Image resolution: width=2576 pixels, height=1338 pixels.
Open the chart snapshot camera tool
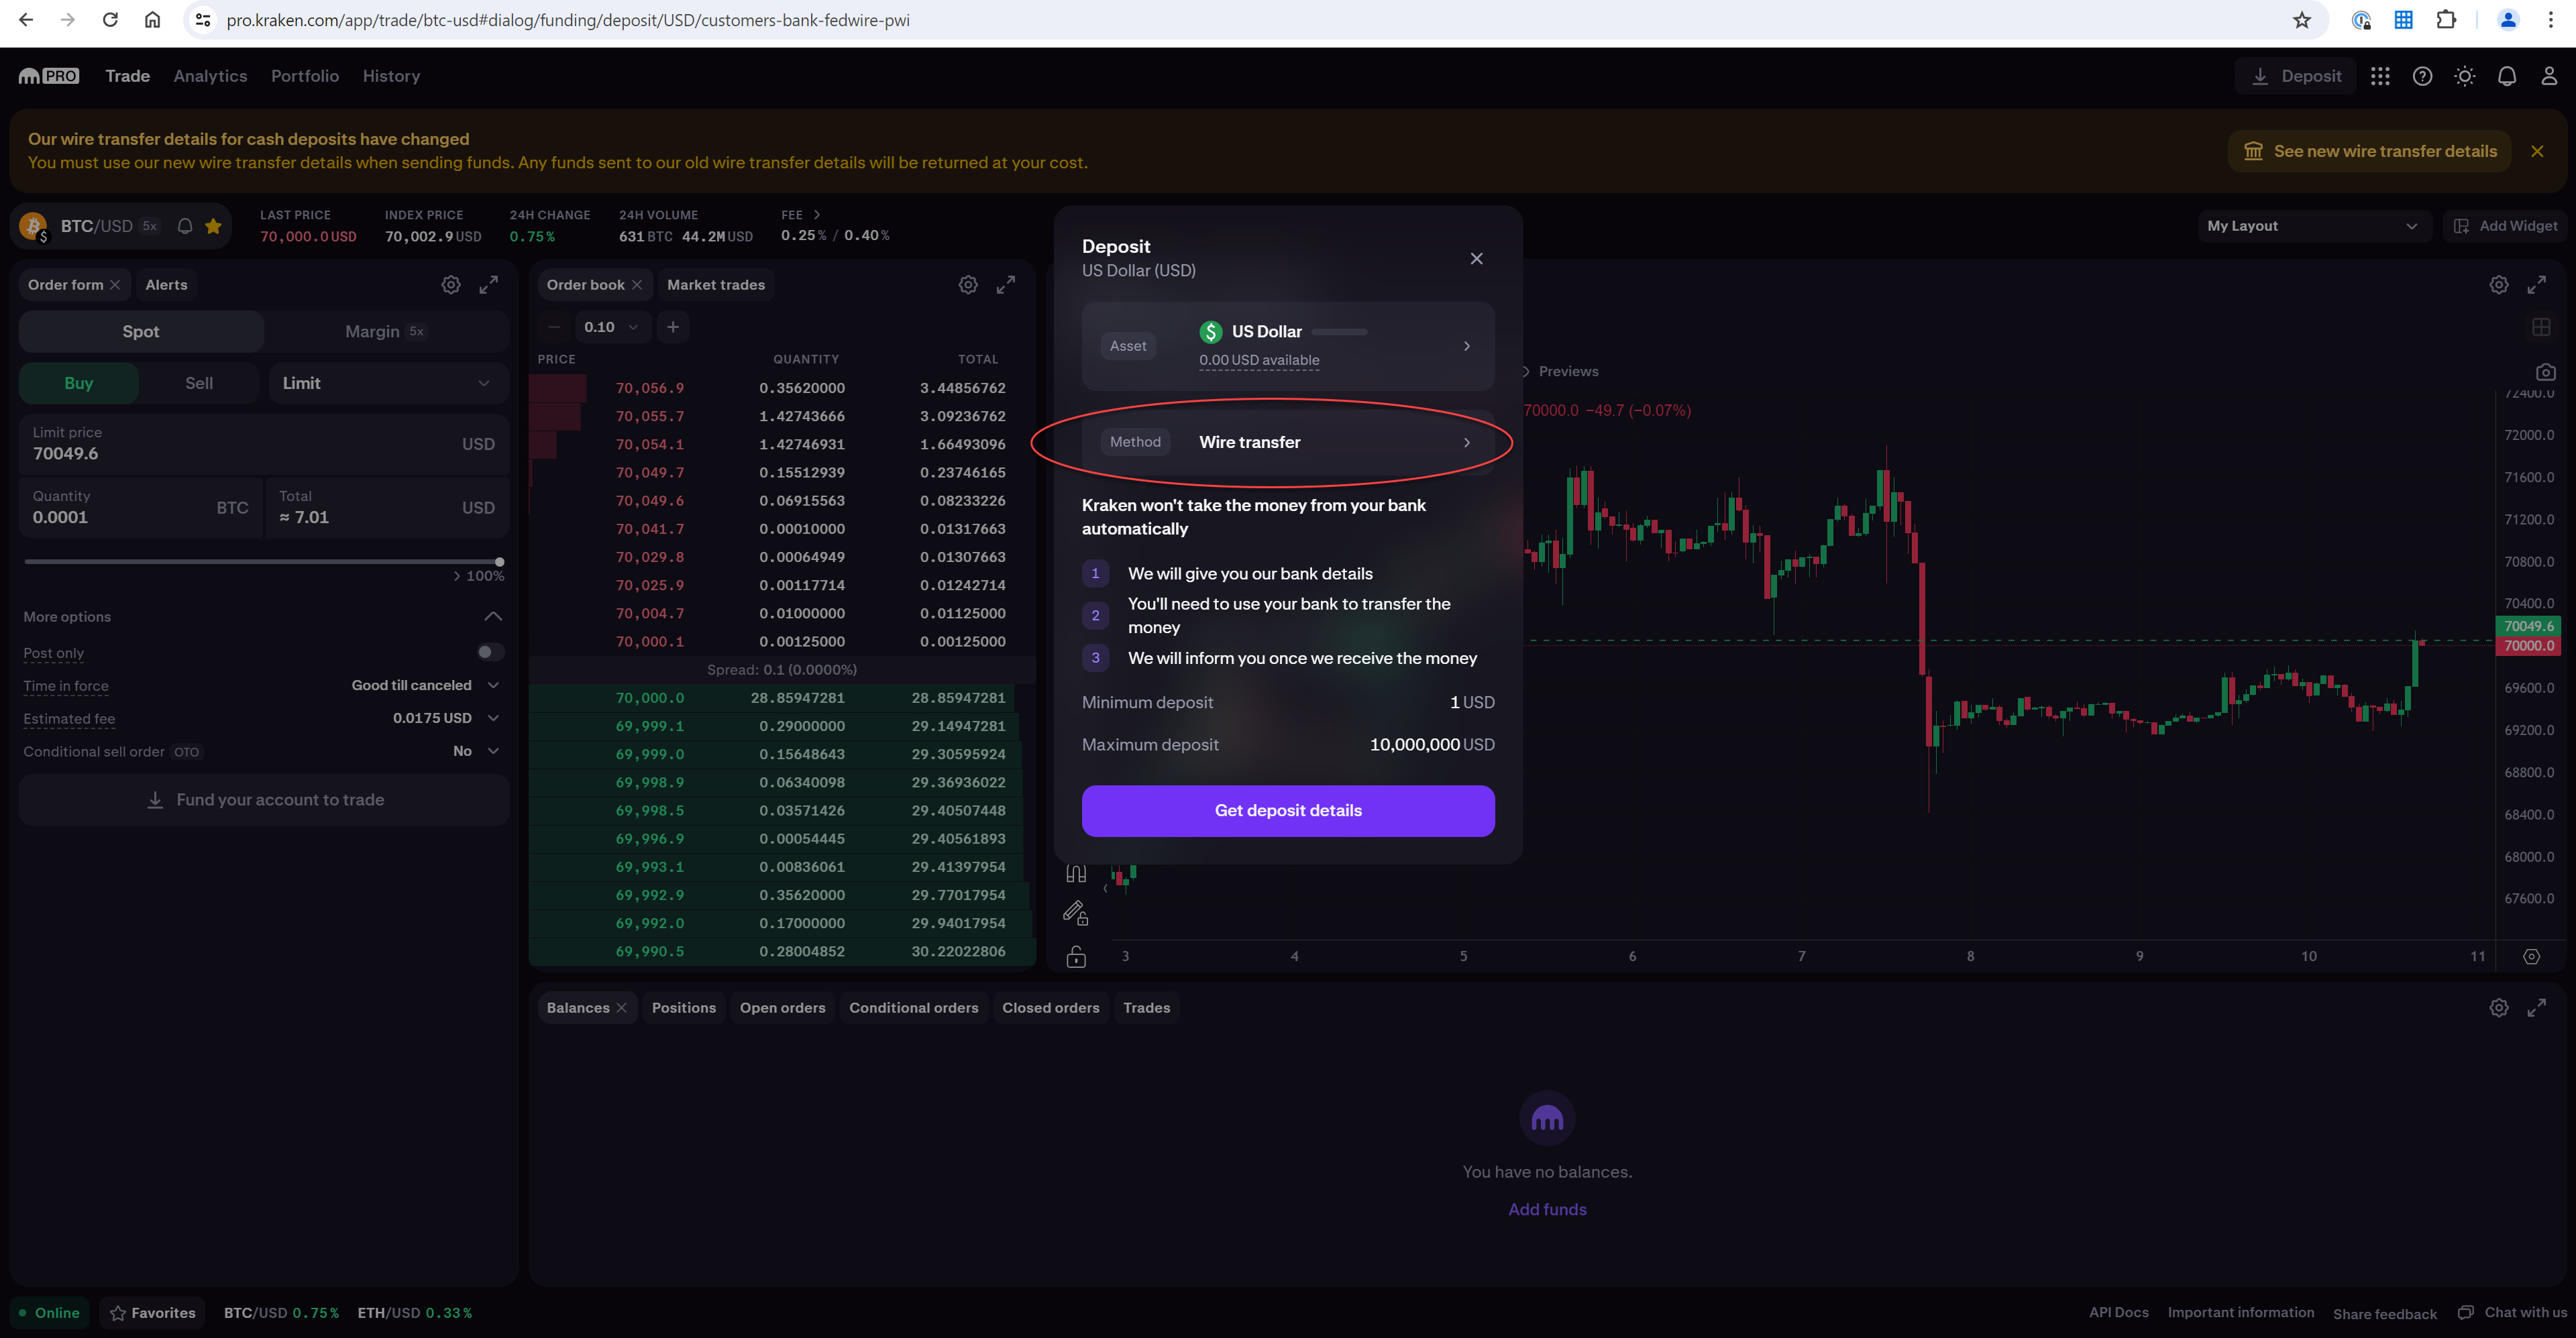click(x=2546, y=371)
